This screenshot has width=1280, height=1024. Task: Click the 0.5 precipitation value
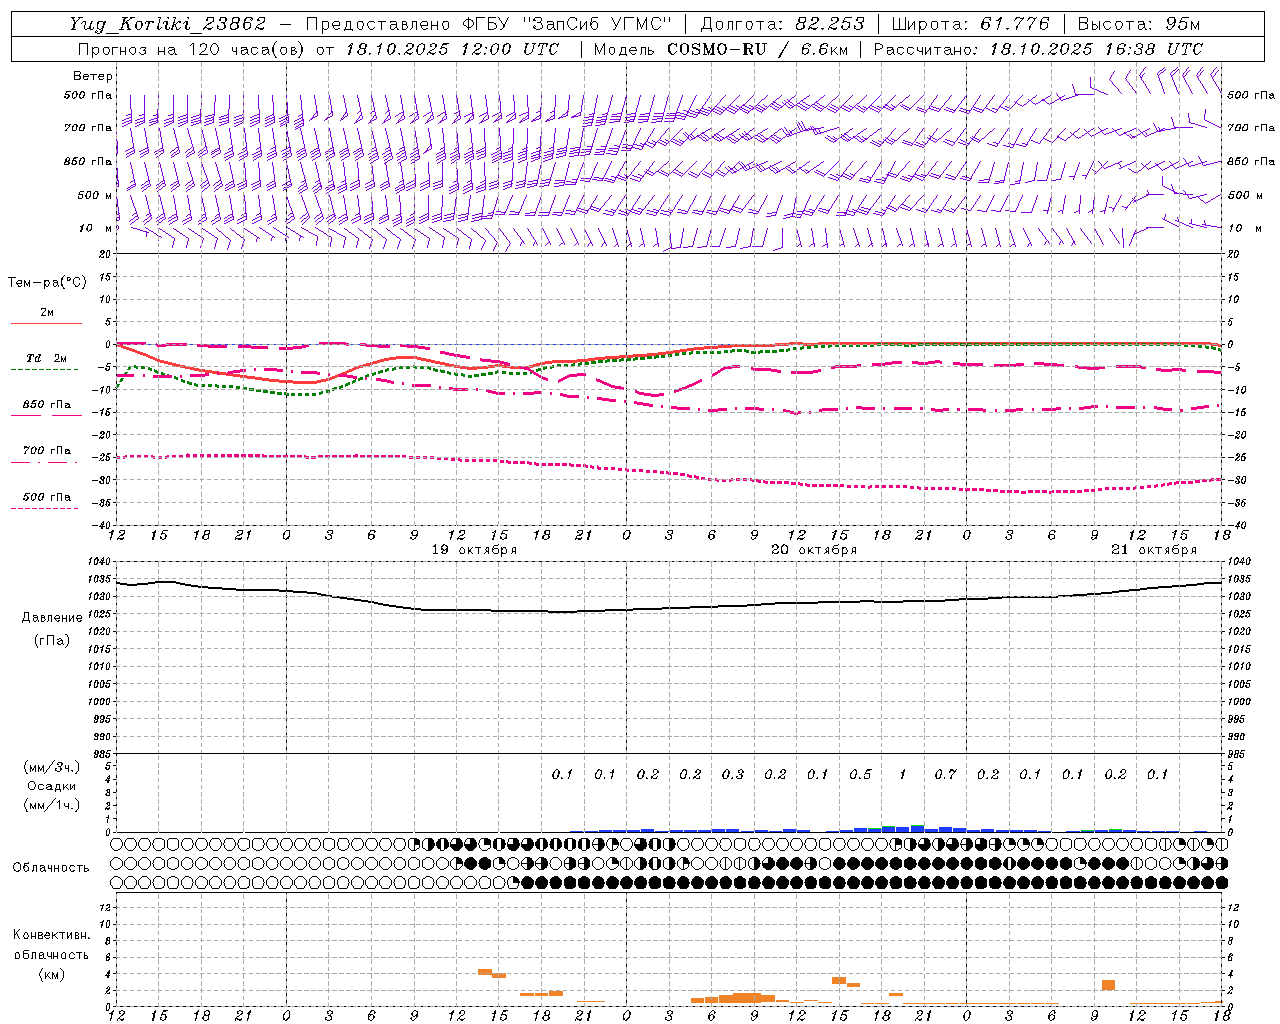(x=860, y=774)
